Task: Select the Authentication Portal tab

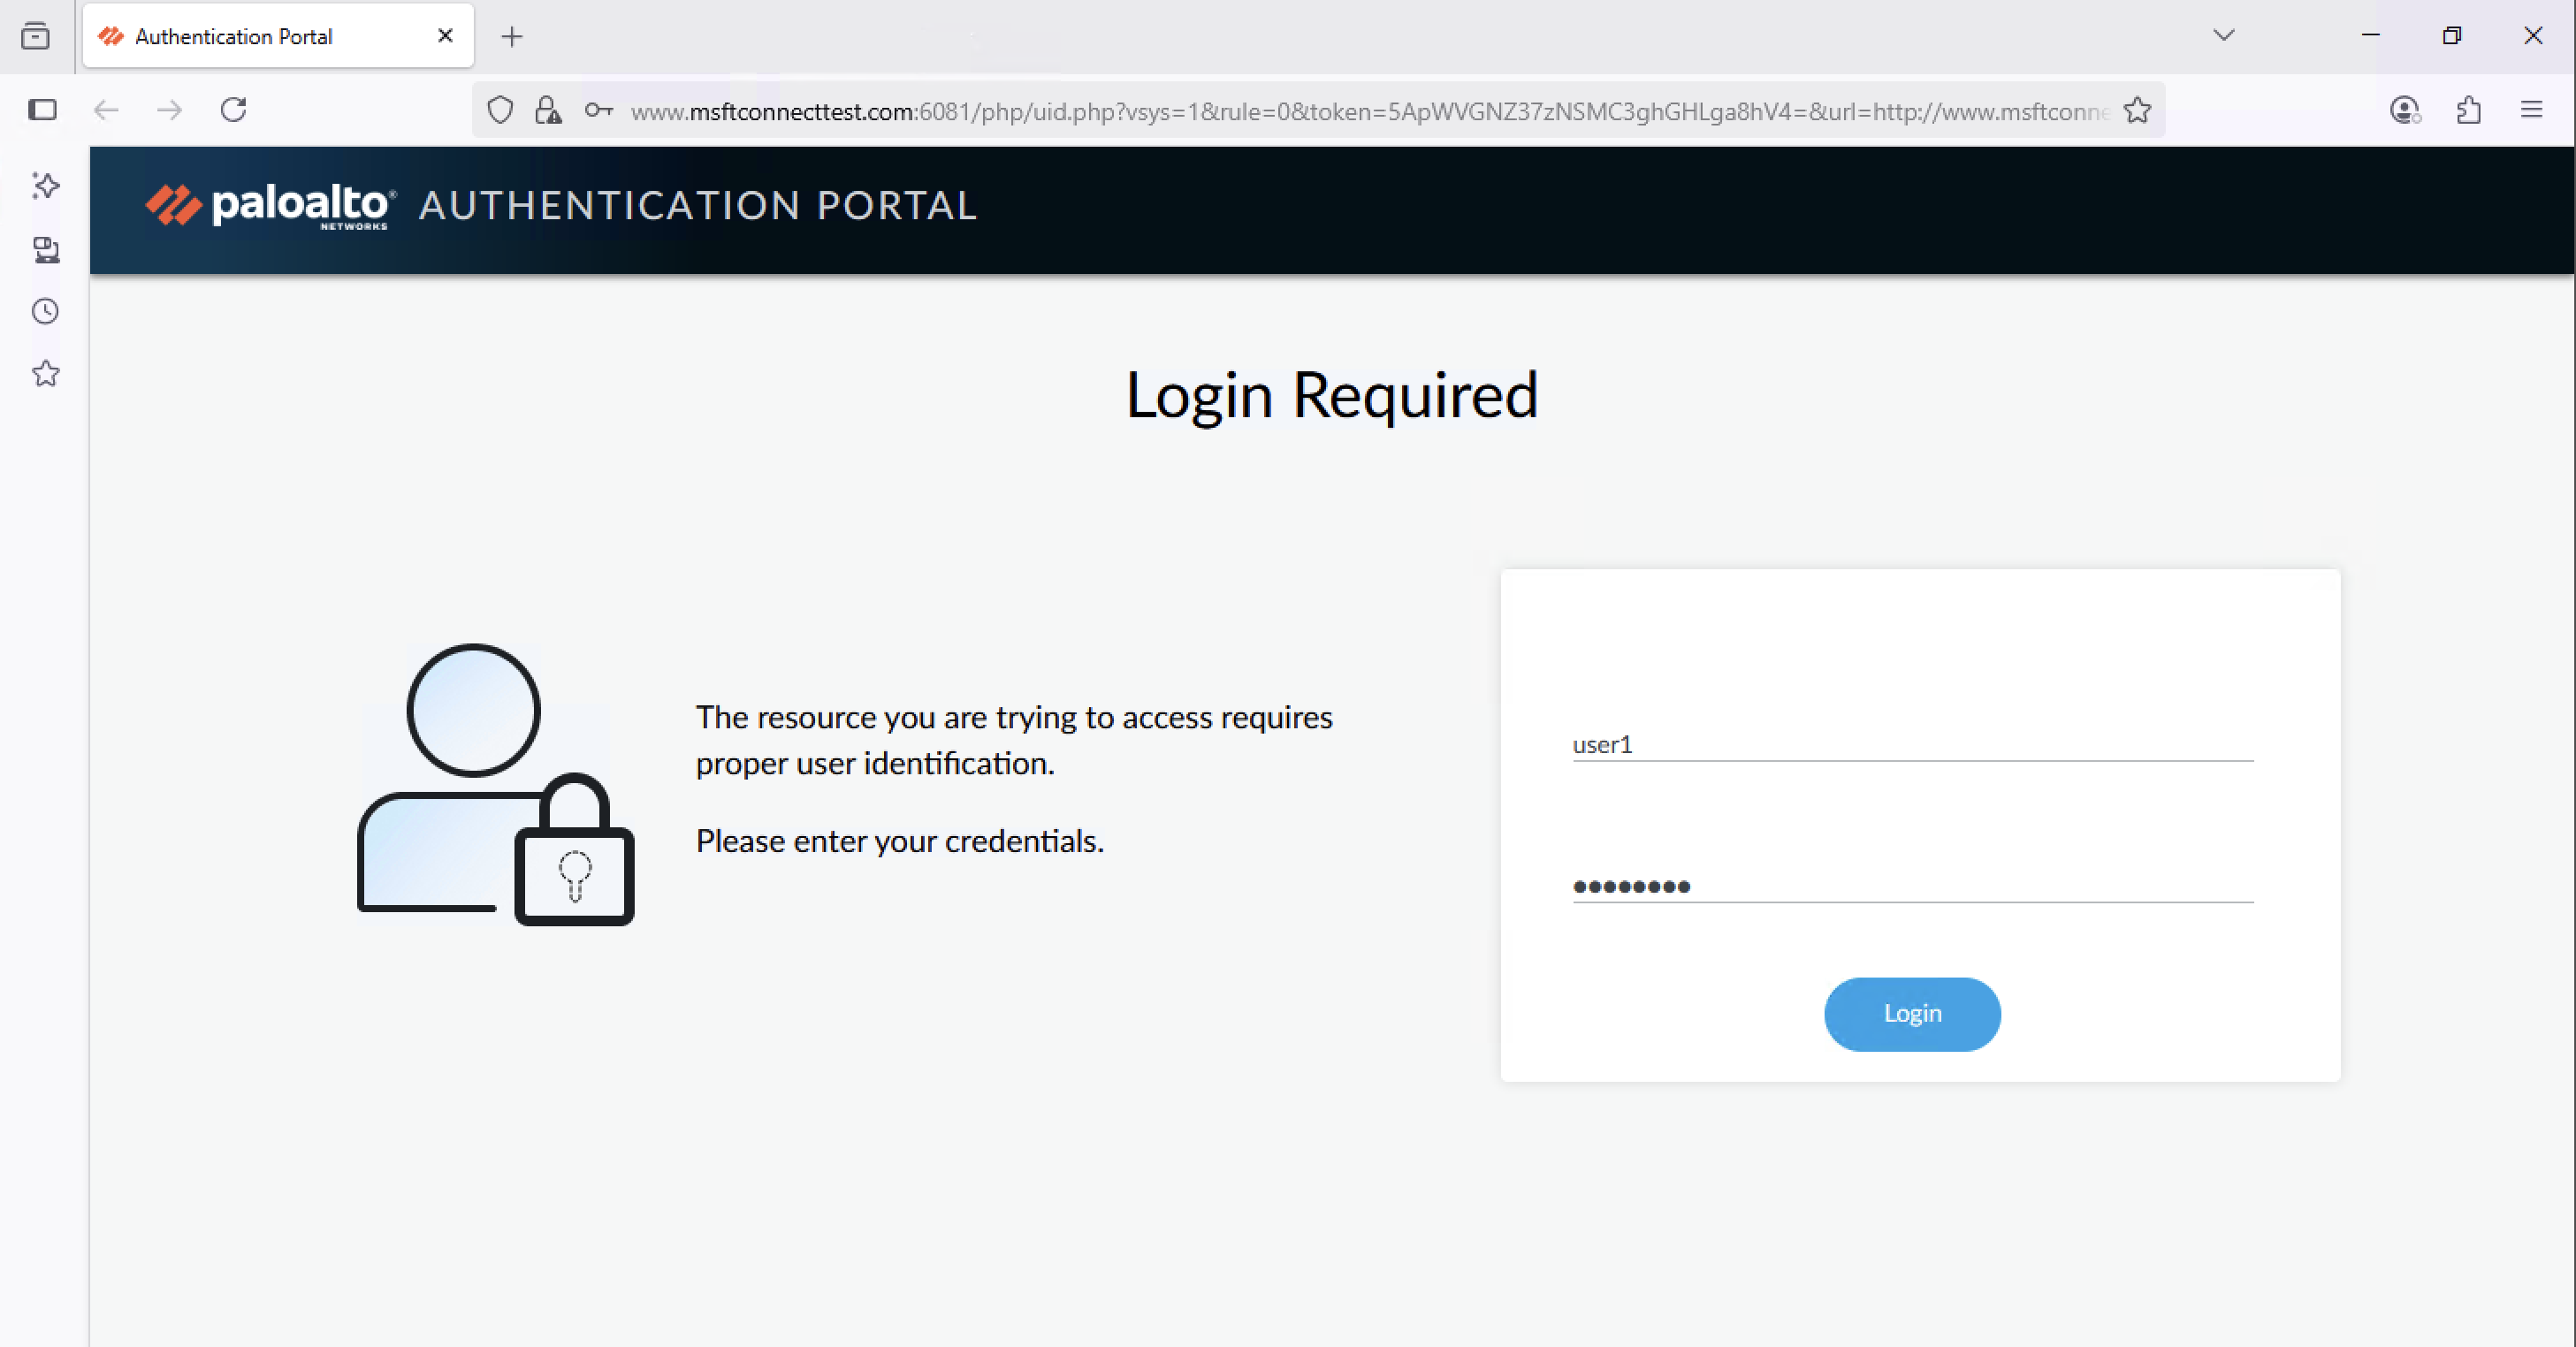Action: pos(260,37)
